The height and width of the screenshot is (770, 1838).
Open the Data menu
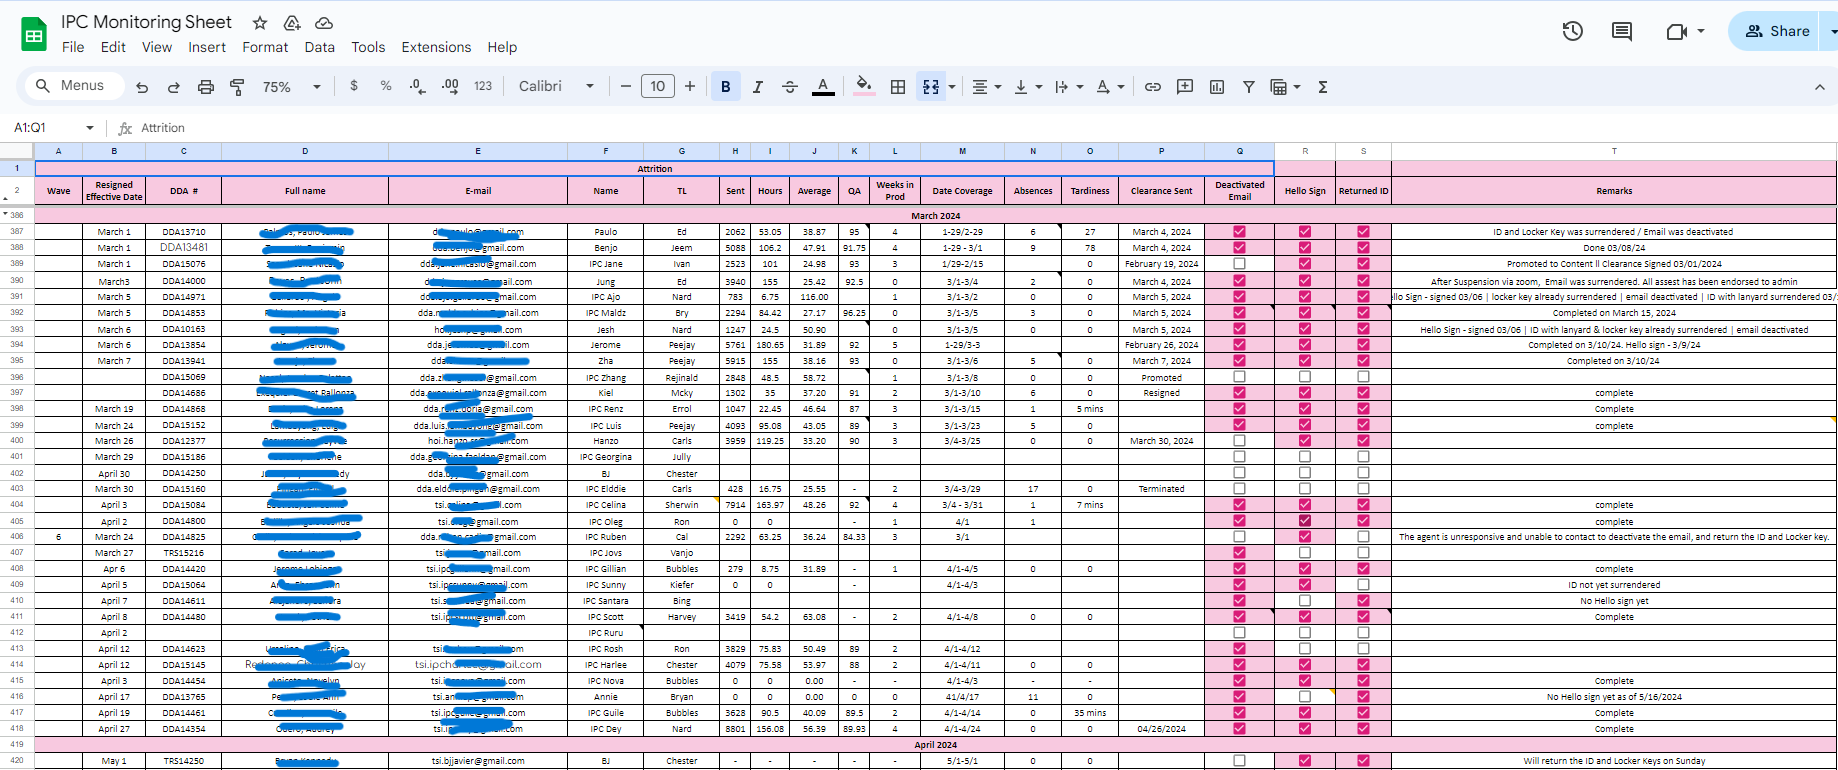coord(320,47)
